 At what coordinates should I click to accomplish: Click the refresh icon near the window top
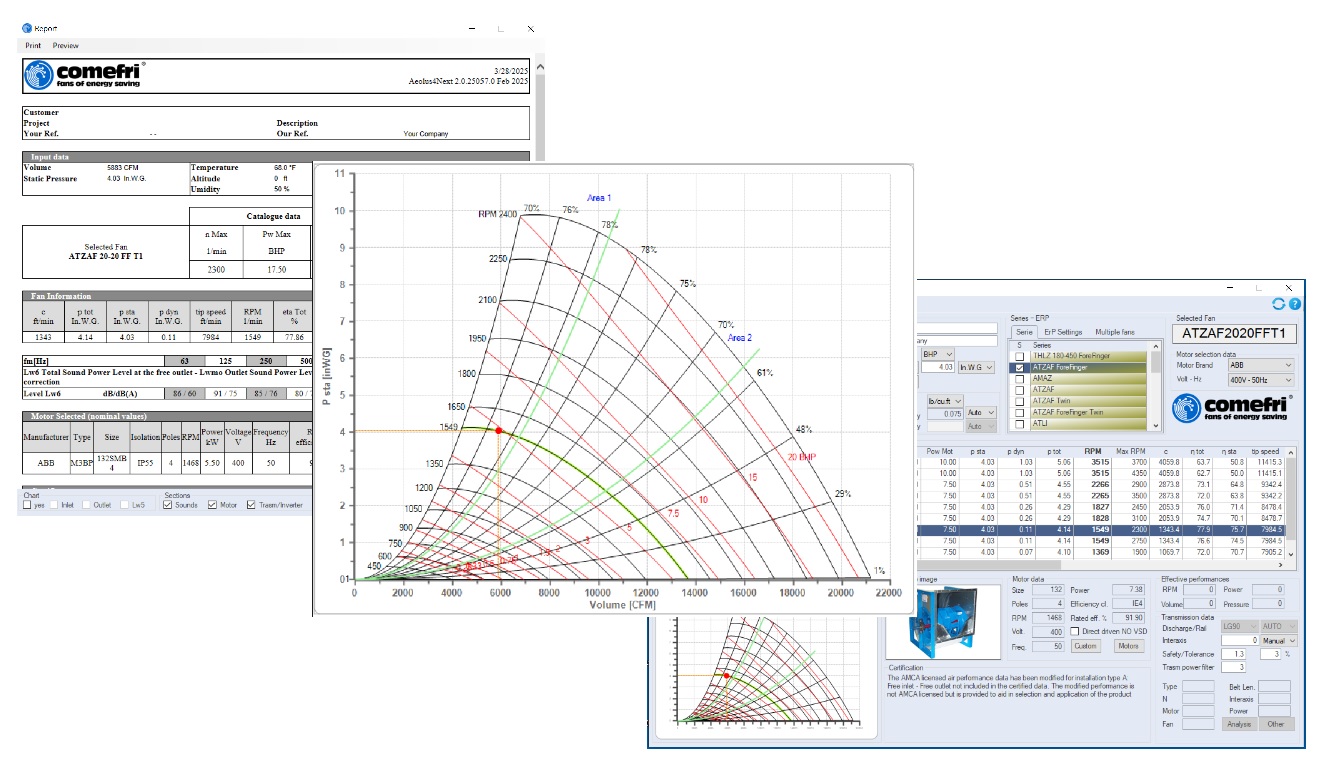pos(1278,304)
